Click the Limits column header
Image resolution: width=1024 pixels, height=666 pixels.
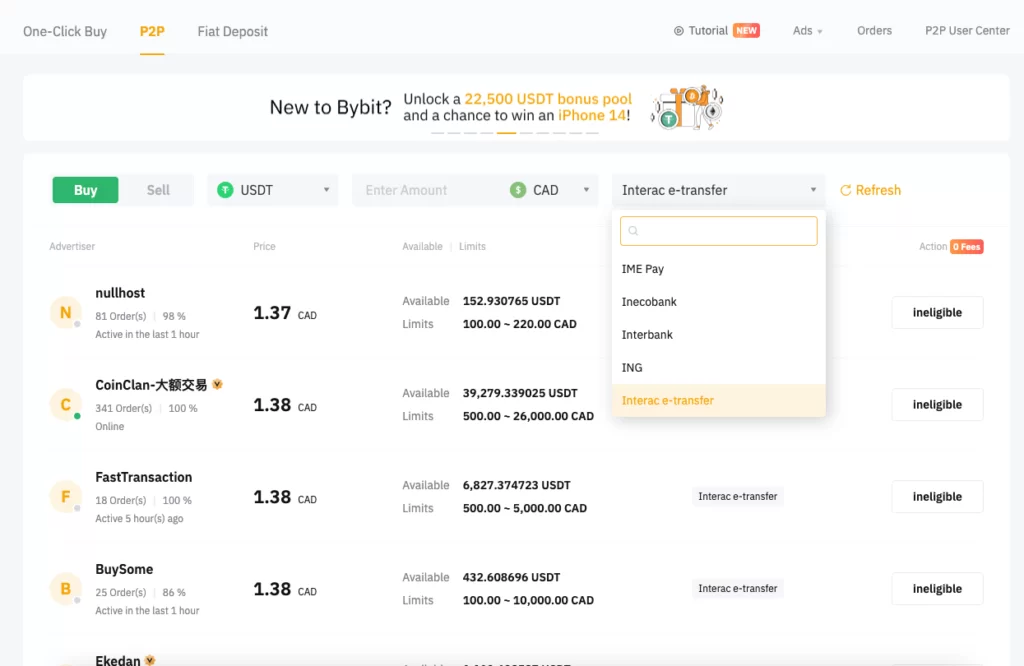(472, 247)
